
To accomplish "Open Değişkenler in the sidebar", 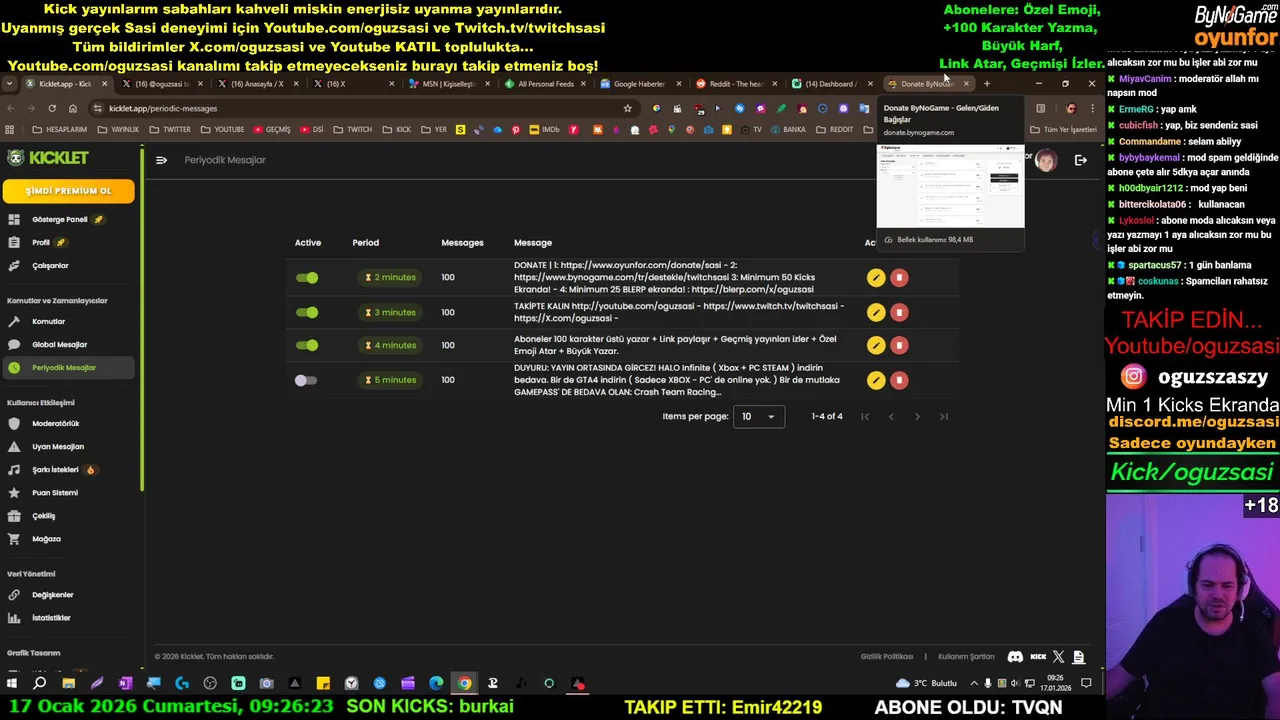I will click(67, 595).
